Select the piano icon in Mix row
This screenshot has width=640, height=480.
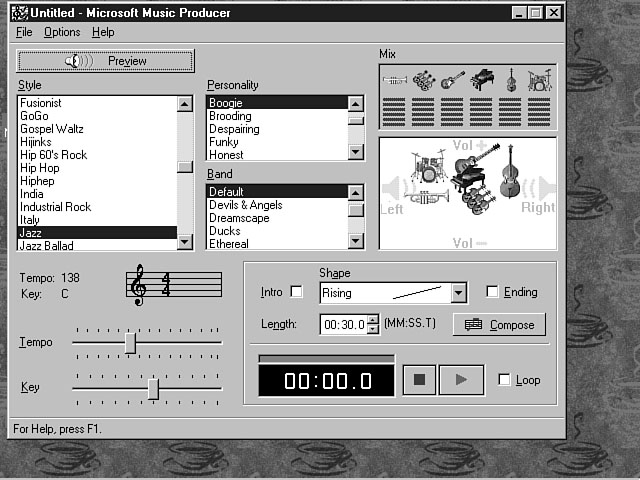pos(482,80)
